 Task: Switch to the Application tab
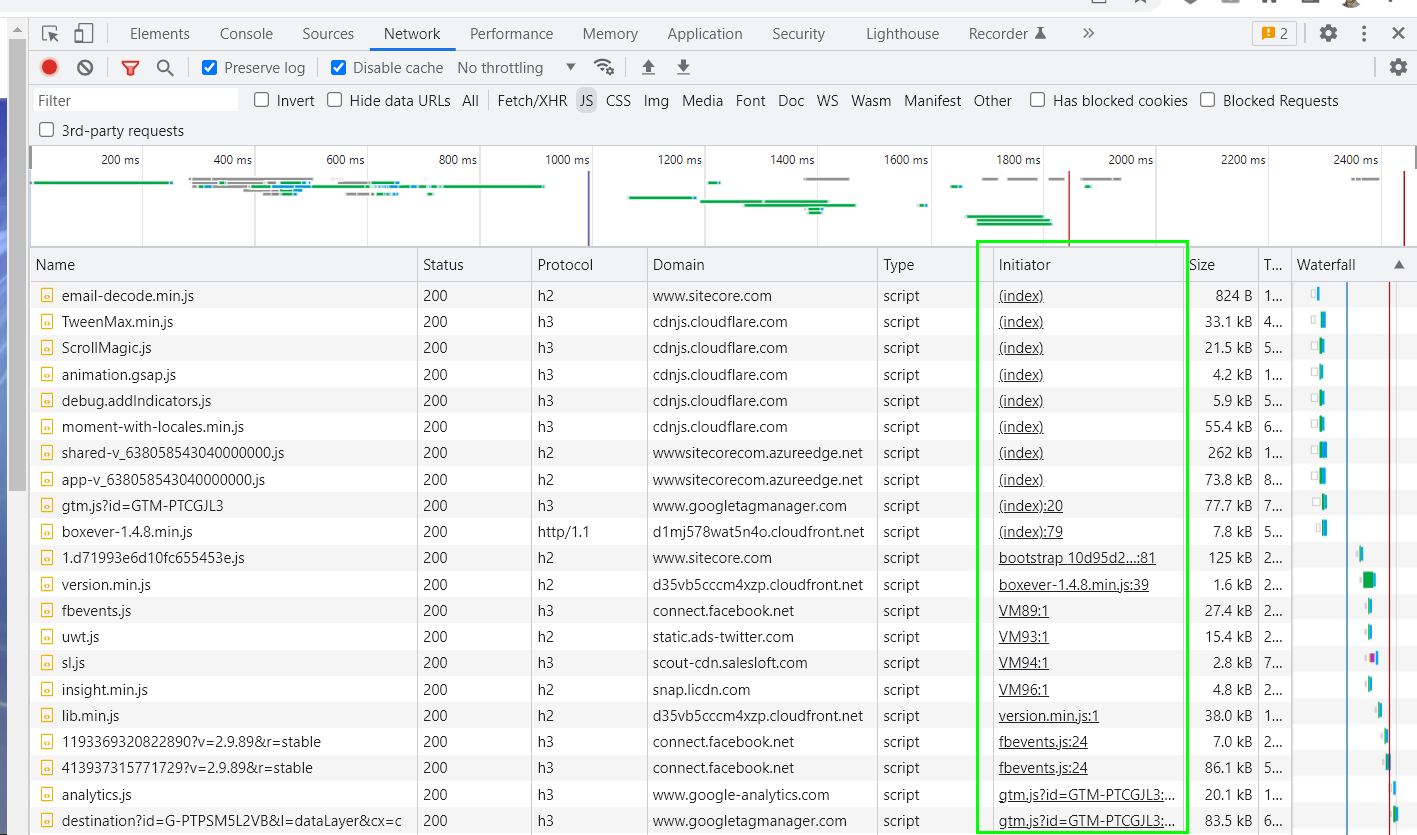[705, 34]
